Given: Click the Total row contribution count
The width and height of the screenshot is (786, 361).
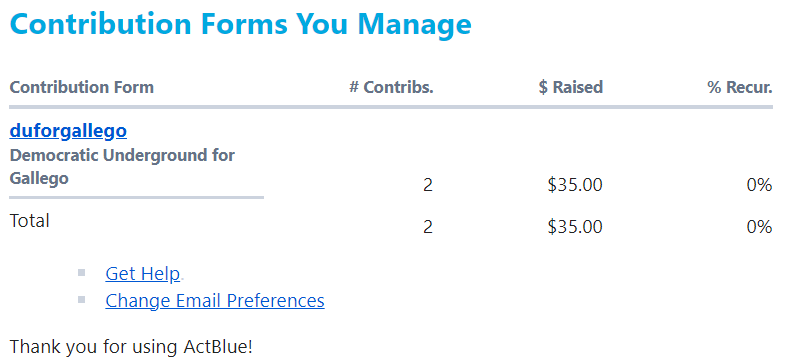Looking at the screenshot, I should coord(428,227).
